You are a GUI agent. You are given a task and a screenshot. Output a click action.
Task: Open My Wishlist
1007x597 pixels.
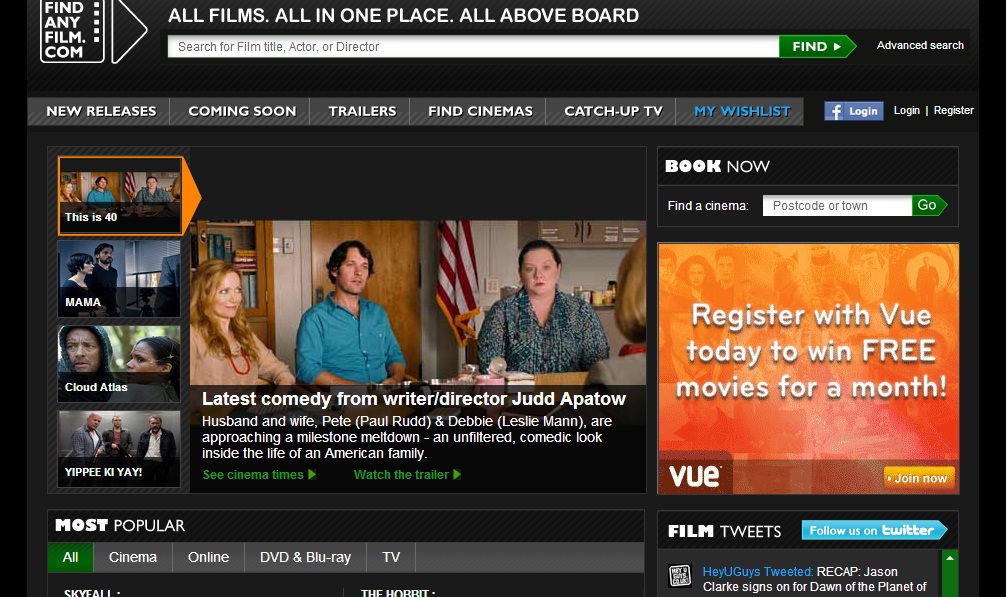[x=742, y=111]
